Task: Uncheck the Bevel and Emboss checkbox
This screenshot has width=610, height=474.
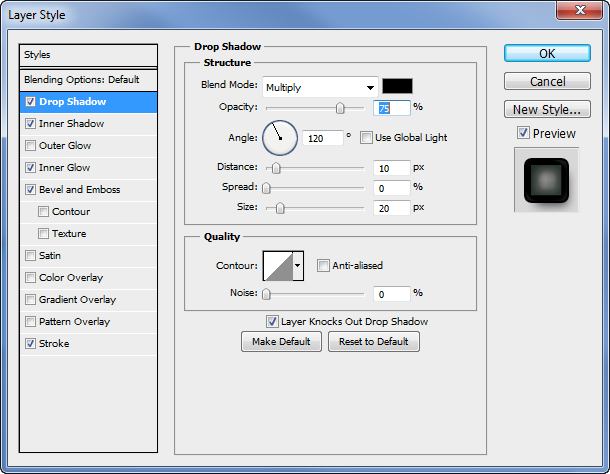Action: 30,190
